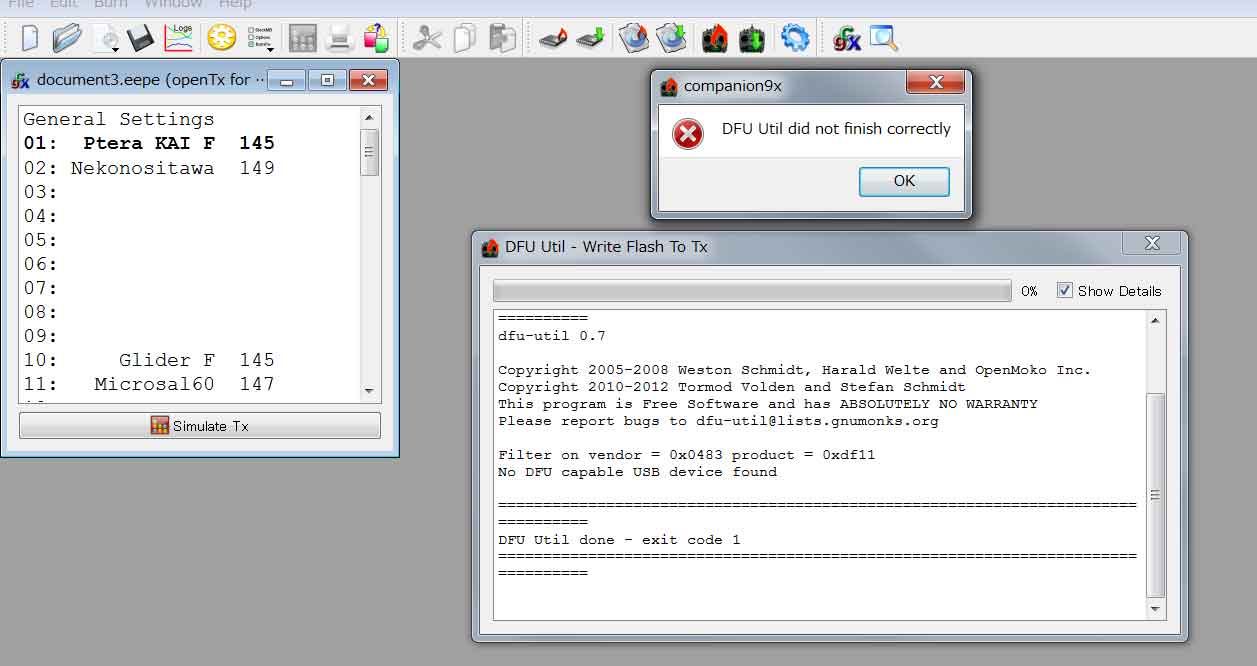Open burn configuration gear icon
The height and width of the screenshot is (666, 1257).
point(795,39)
